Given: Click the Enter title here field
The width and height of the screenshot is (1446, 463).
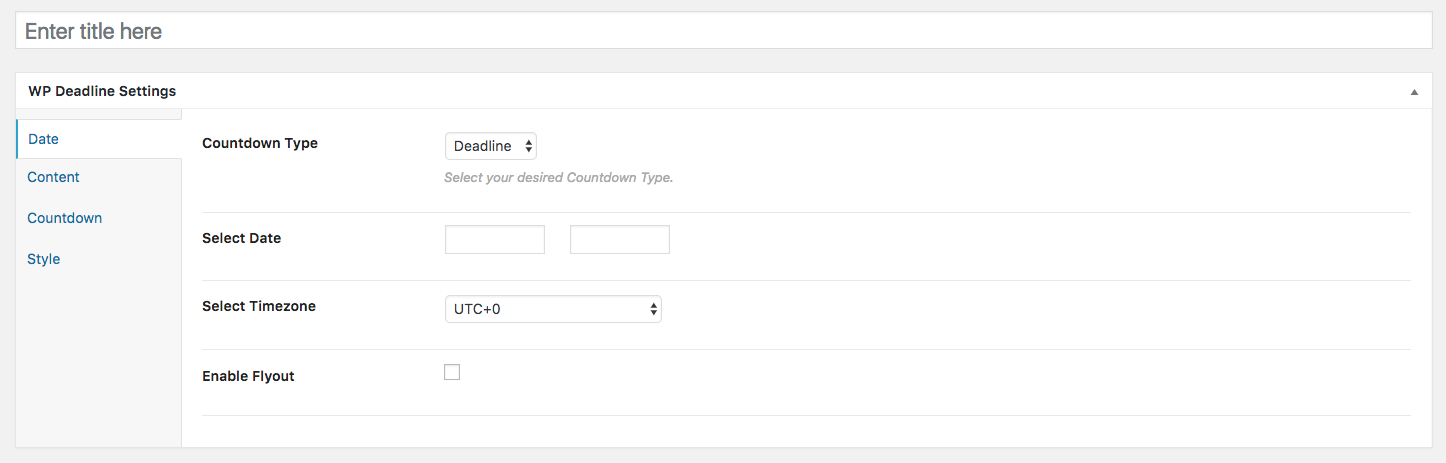Looking at the screenshot, I should 723,31.
